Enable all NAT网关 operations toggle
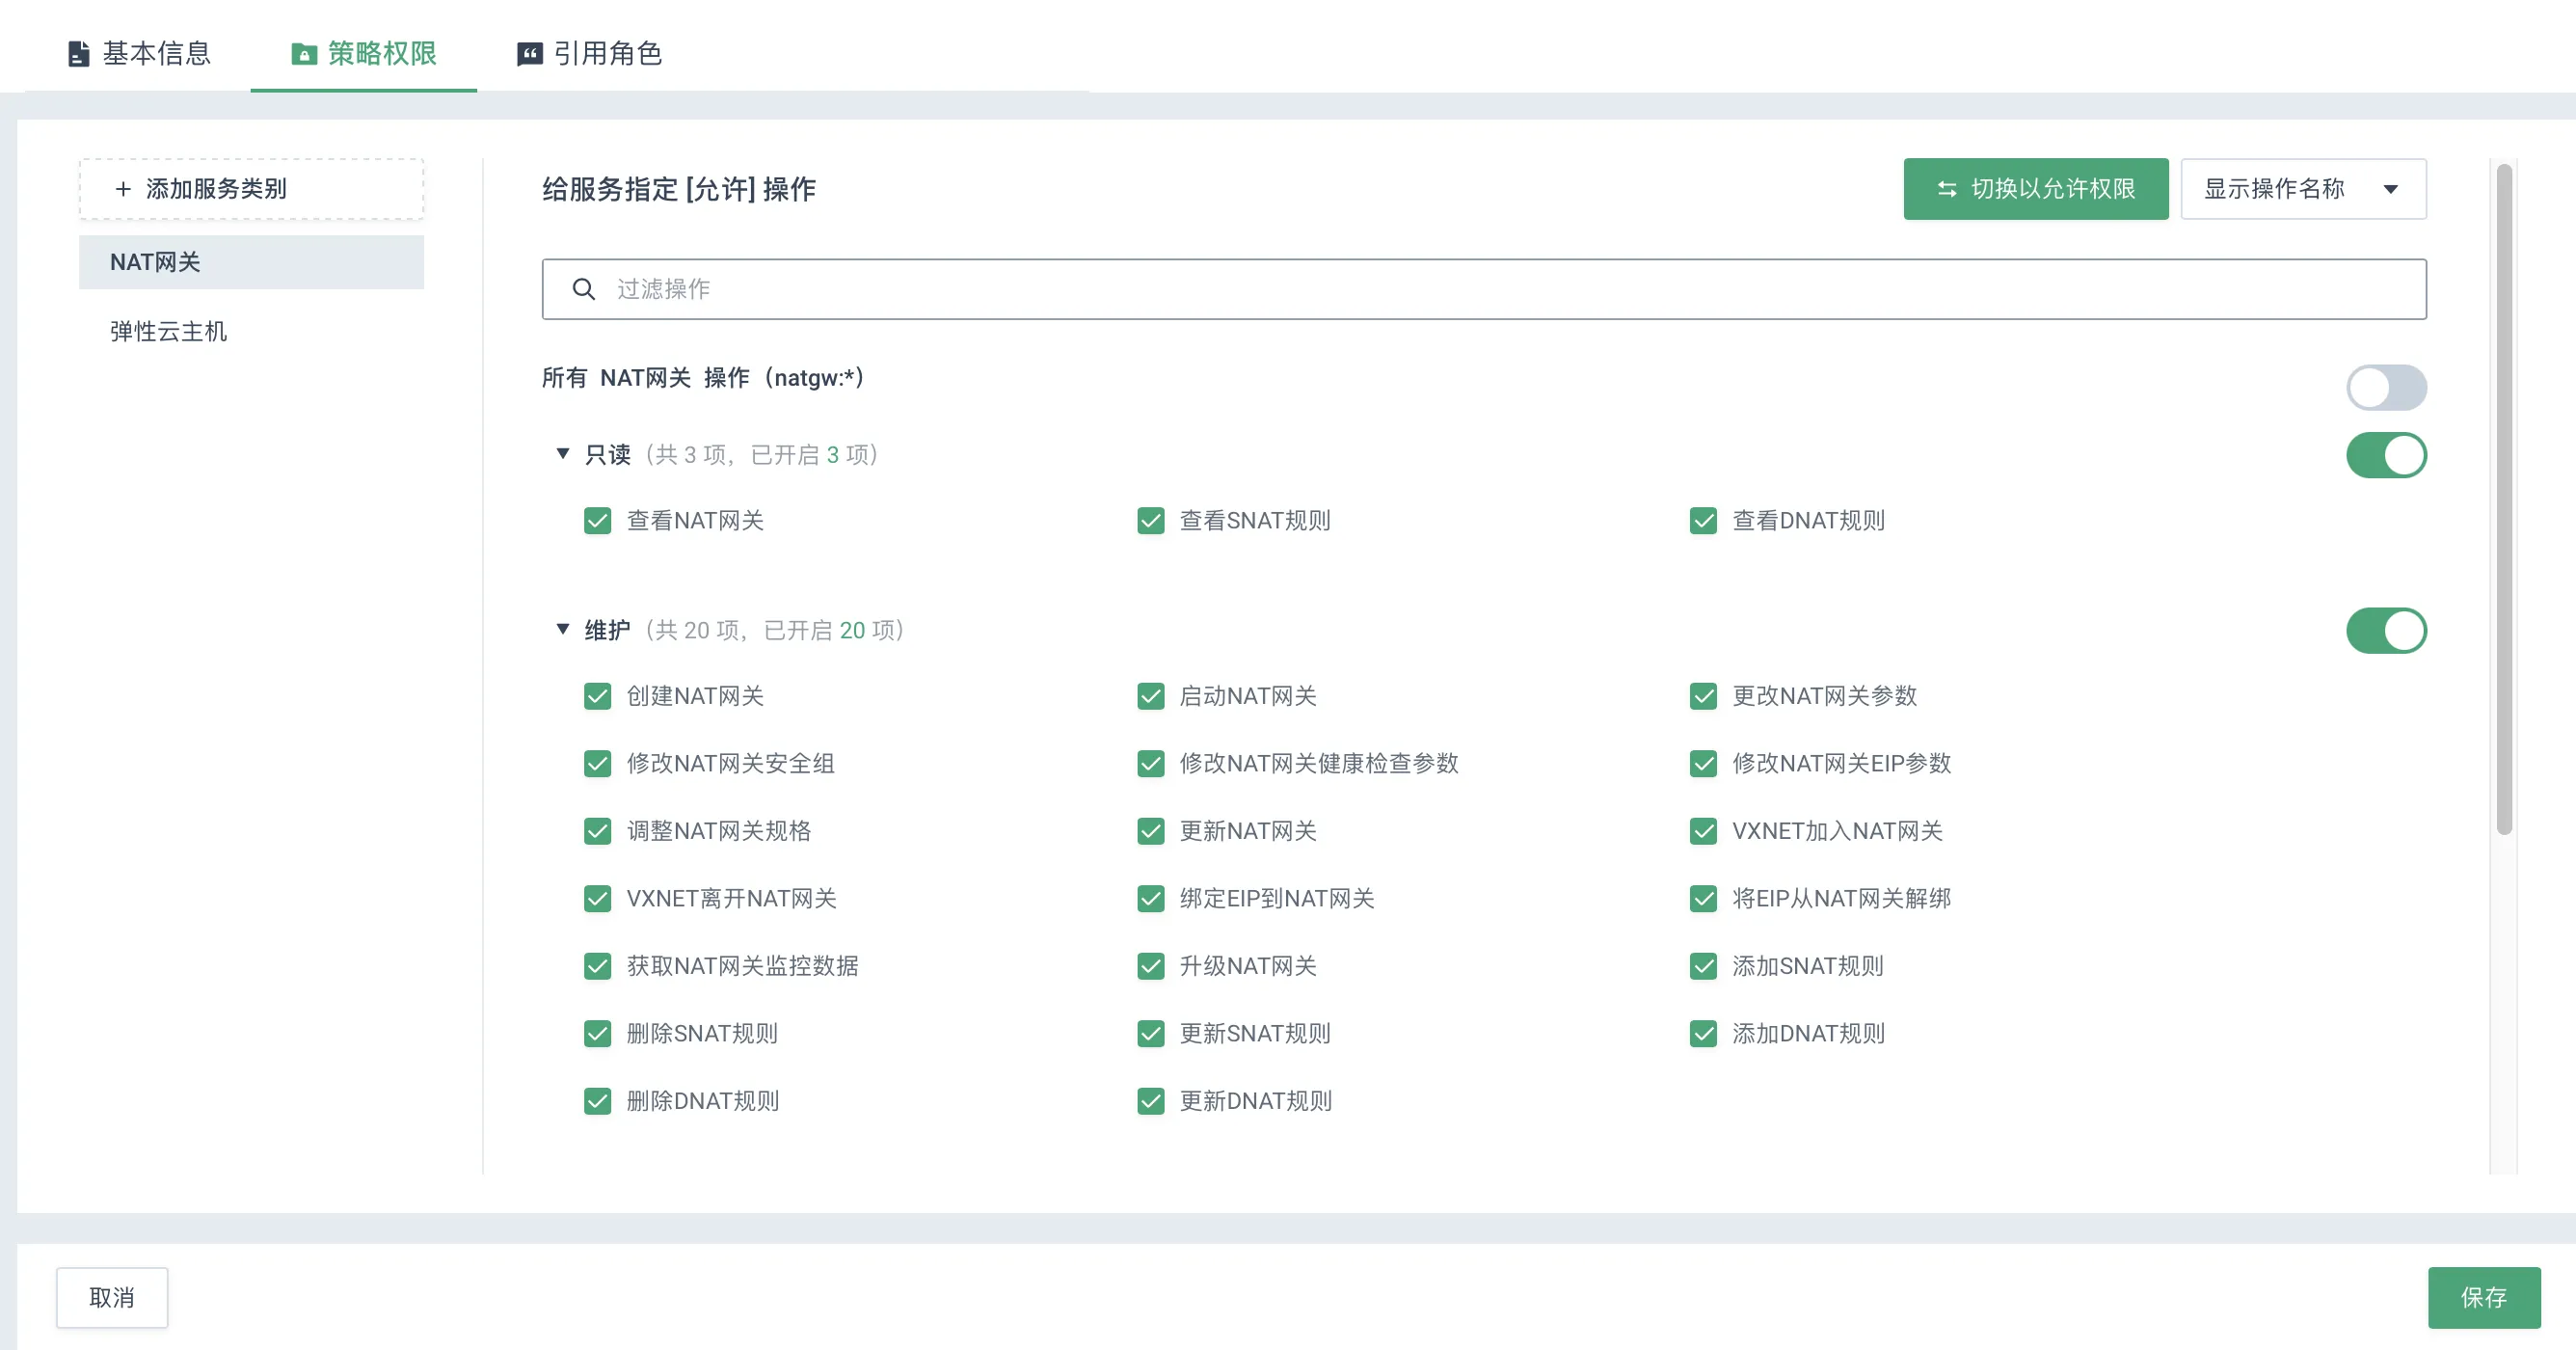Image resolution: width=2576 pixels, height=1350 pixels. 2385,388
